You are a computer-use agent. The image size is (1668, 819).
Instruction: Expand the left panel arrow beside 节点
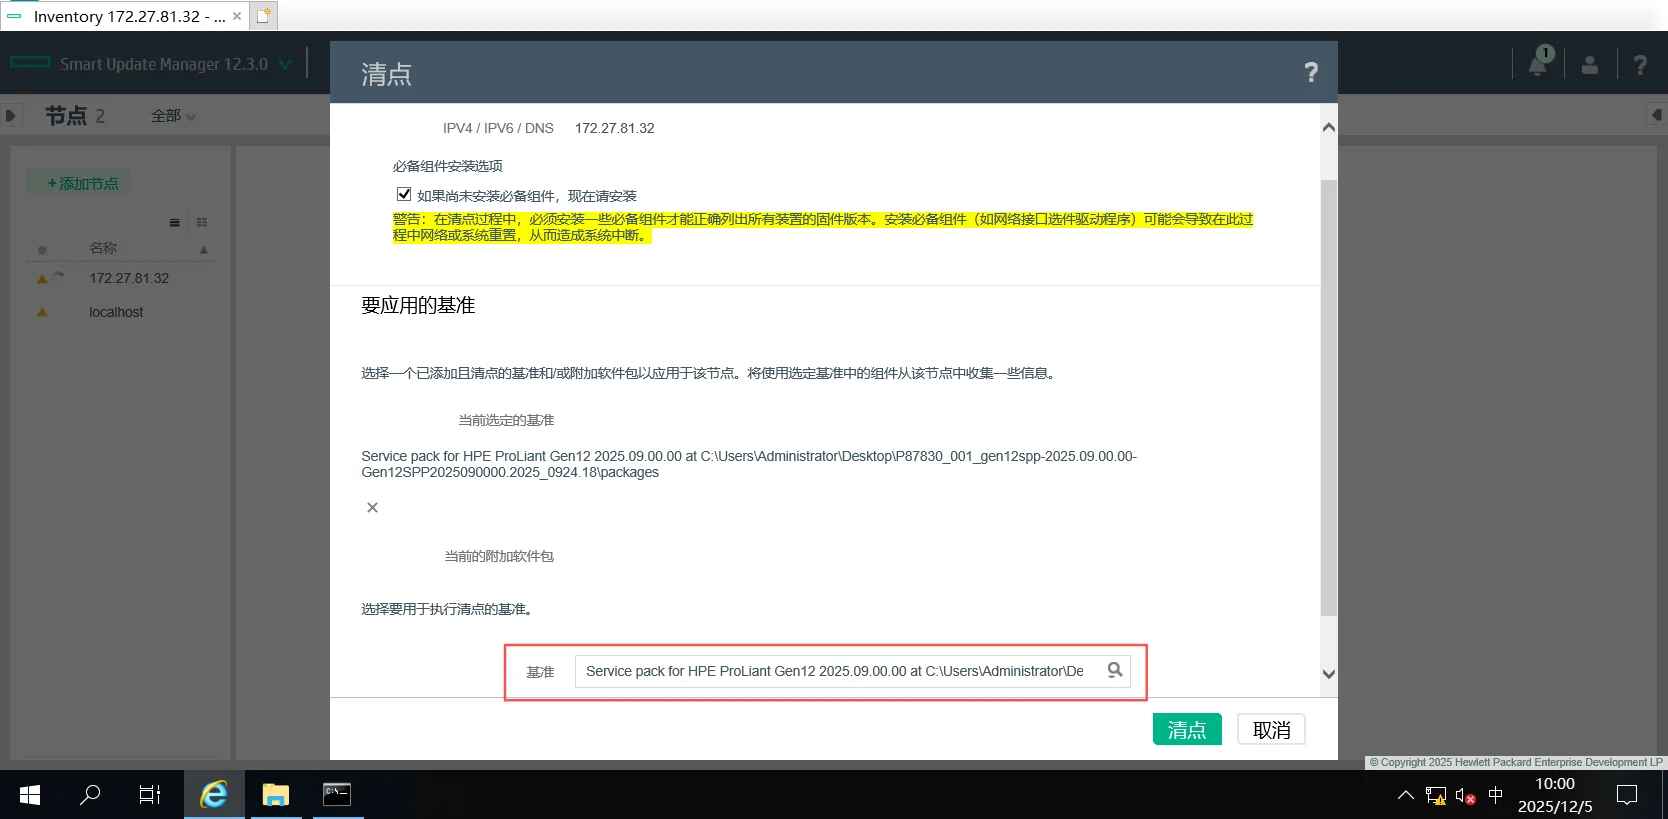(x=10, y=116)
